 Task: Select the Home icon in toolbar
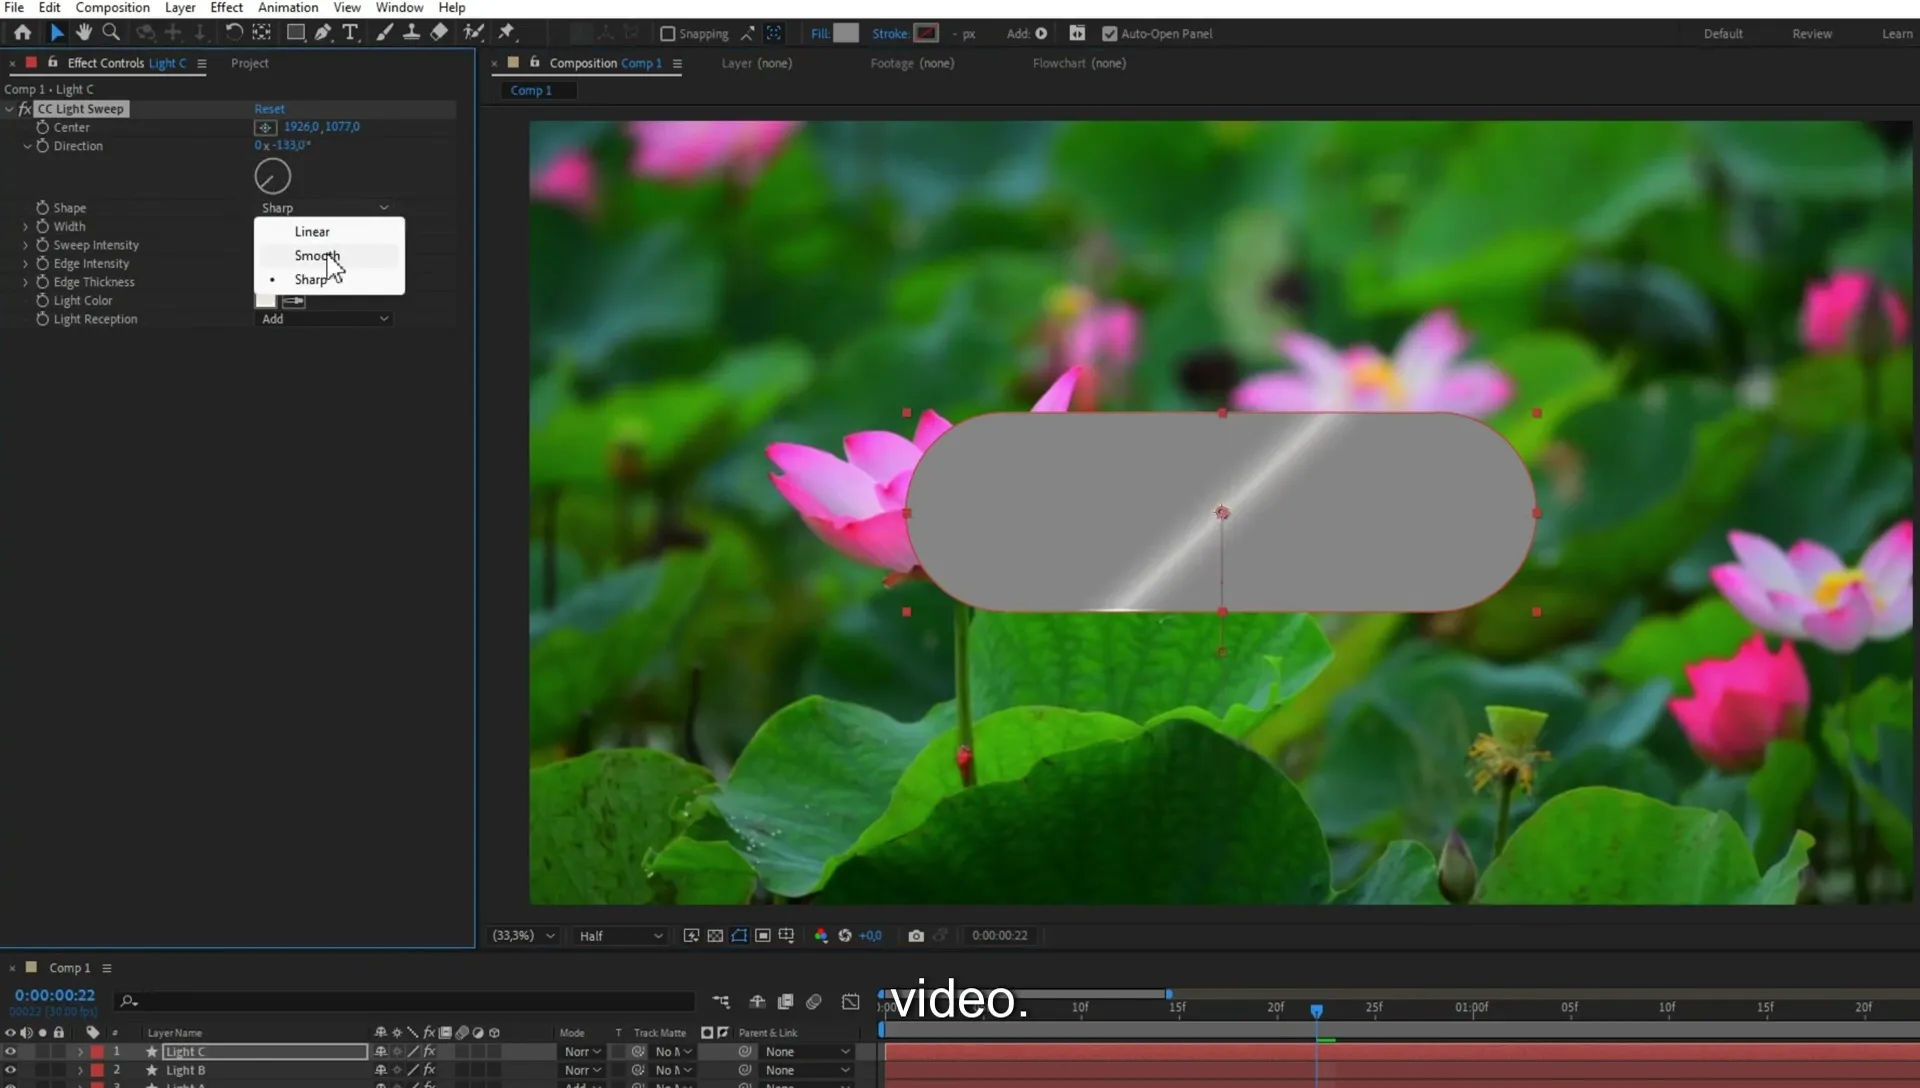pos(22,33)
